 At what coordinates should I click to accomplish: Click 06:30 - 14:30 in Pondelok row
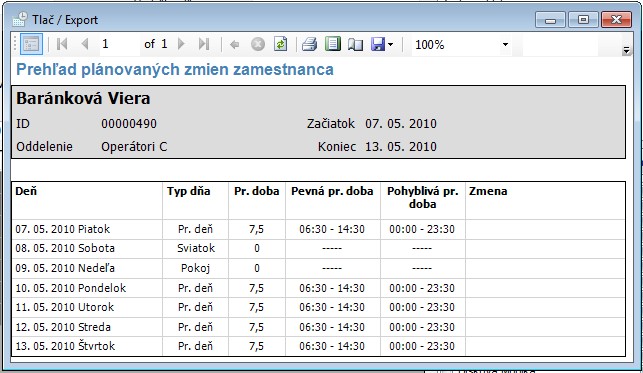coord(332,288)
